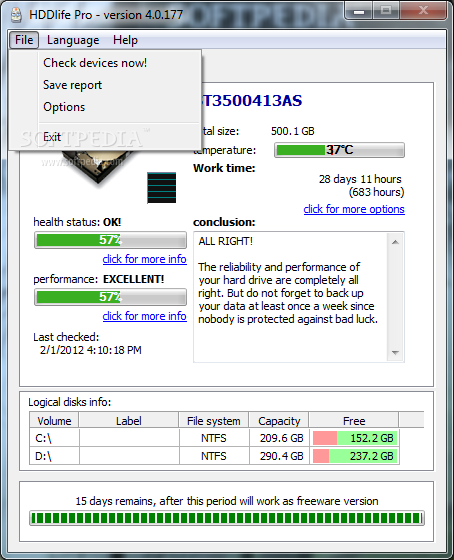This screenshot has height=560, width=454.
Task: Select the D:\ volume cell
Action: click(x=54, y=456)
